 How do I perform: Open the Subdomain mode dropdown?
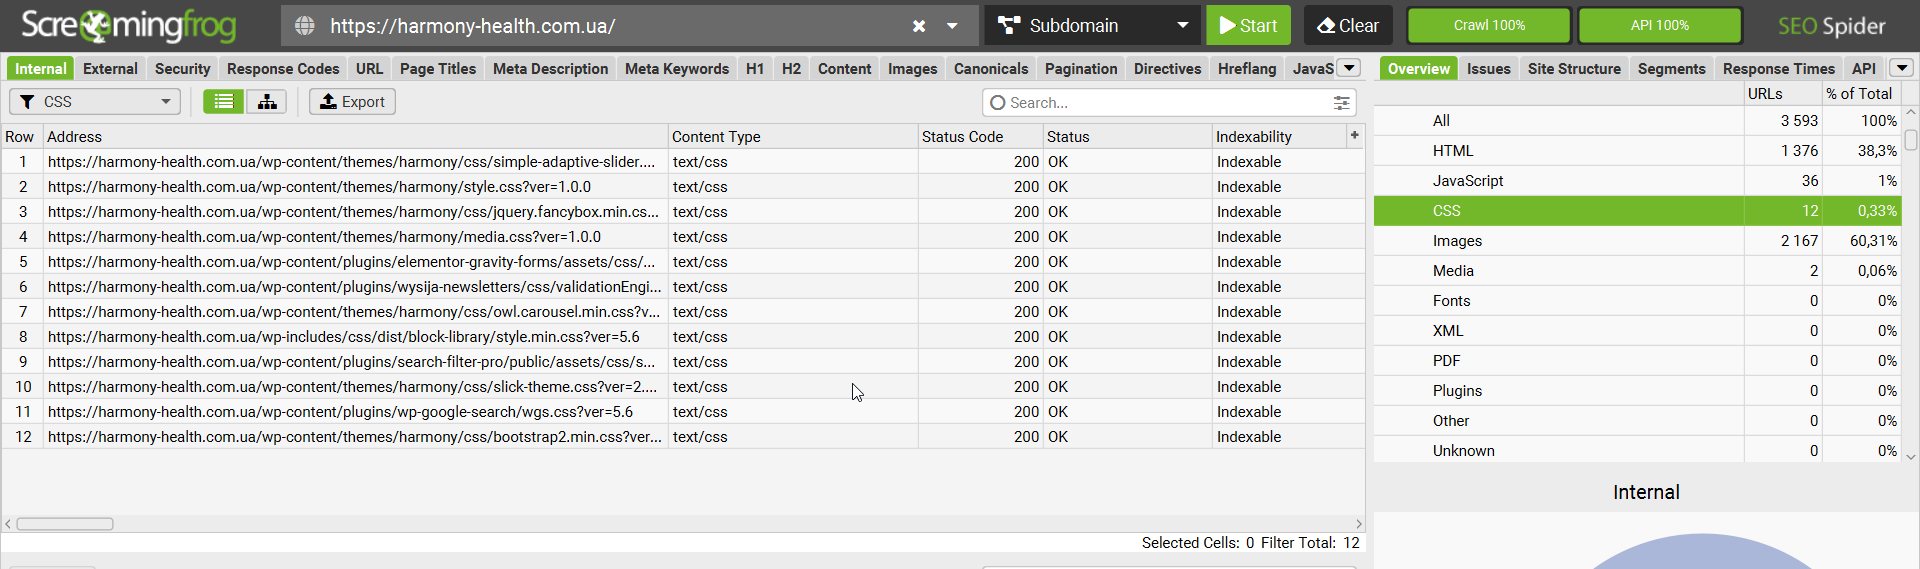click(1093, 25)
